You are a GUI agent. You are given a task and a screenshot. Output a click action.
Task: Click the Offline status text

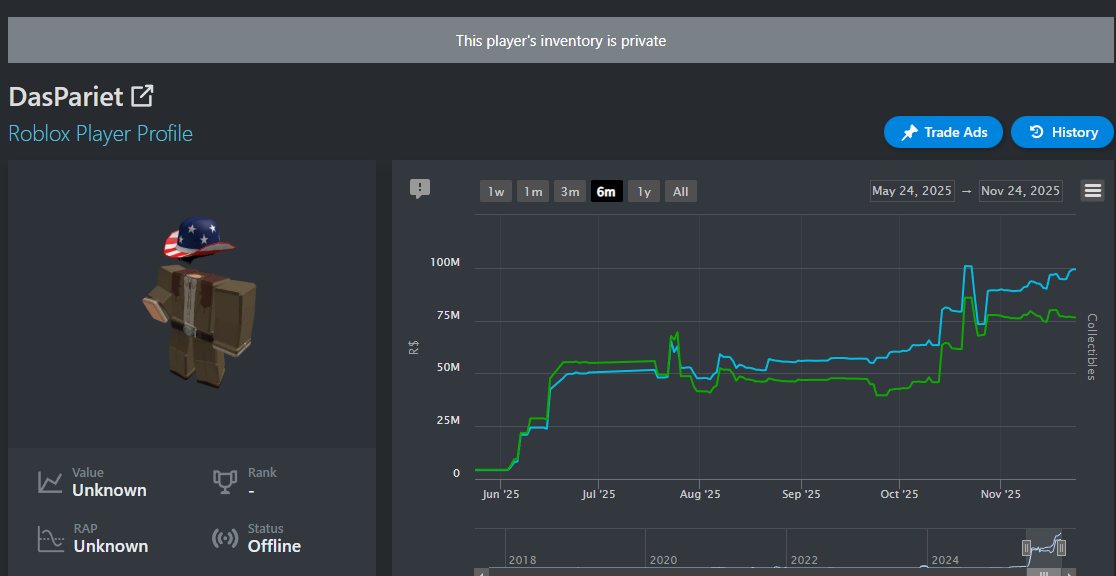[274, 546]
